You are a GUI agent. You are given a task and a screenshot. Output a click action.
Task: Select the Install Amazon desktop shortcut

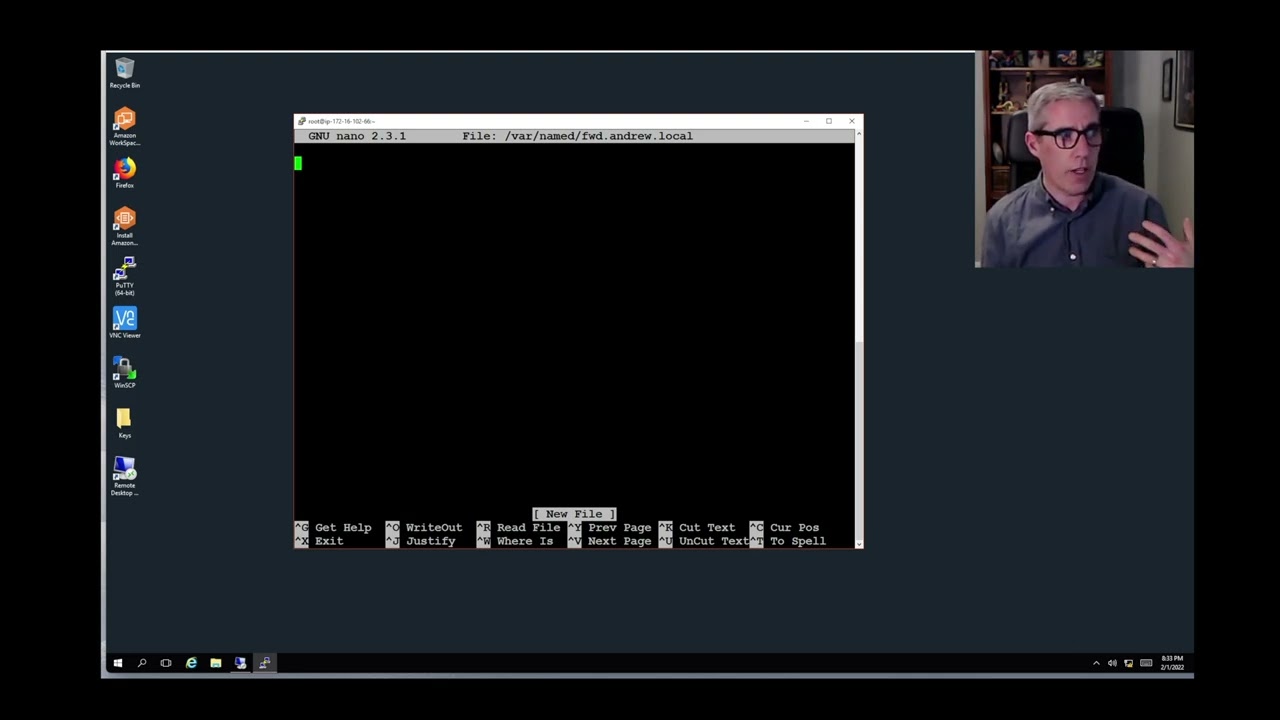(x=124, y=227)
